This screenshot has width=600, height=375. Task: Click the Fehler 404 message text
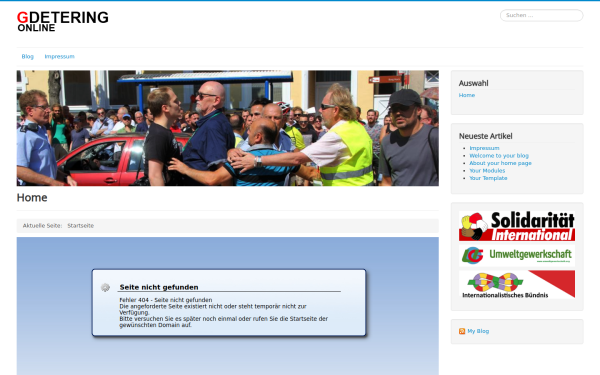coord(166,300)
